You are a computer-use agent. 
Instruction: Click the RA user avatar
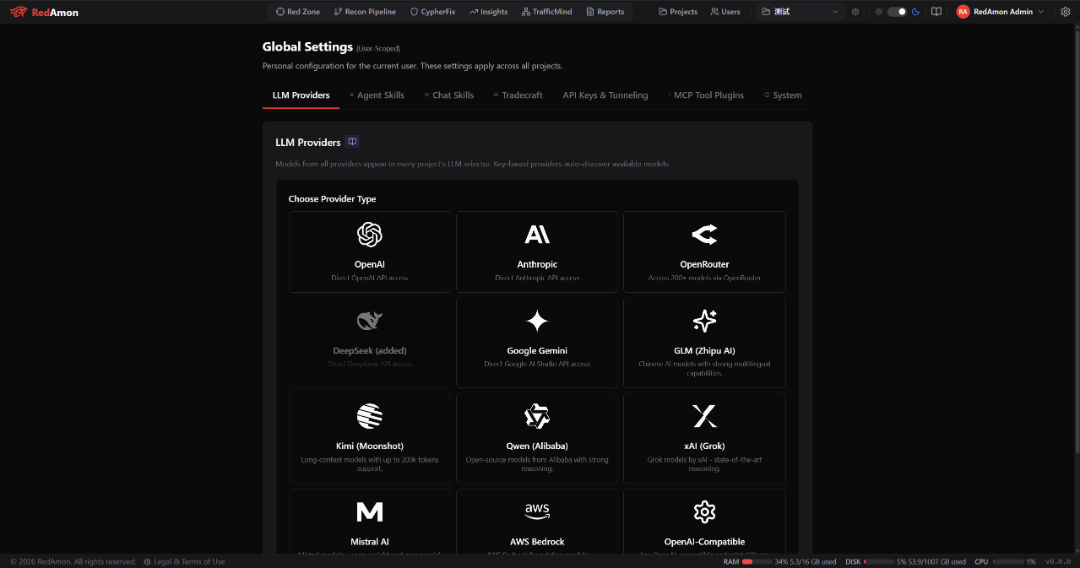pyautogui.click(x=963, y=12)
